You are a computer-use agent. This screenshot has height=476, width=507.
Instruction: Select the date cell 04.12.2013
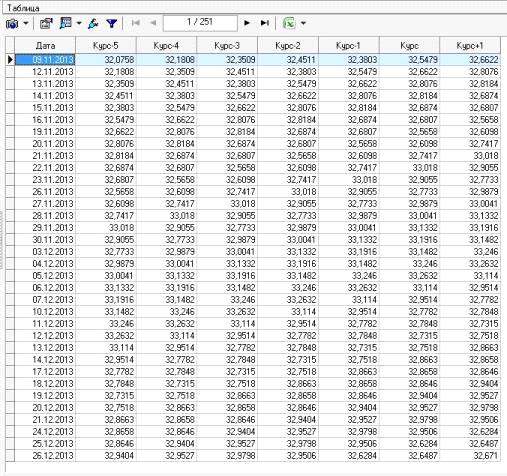[x=45, y=264]
